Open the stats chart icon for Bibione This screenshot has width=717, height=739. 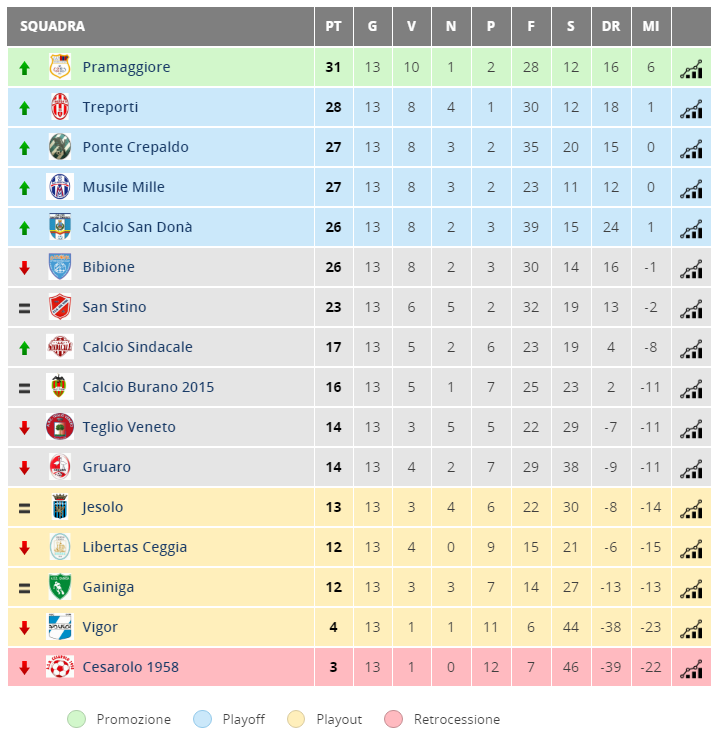pyautogui.click(x=691, y=269)
